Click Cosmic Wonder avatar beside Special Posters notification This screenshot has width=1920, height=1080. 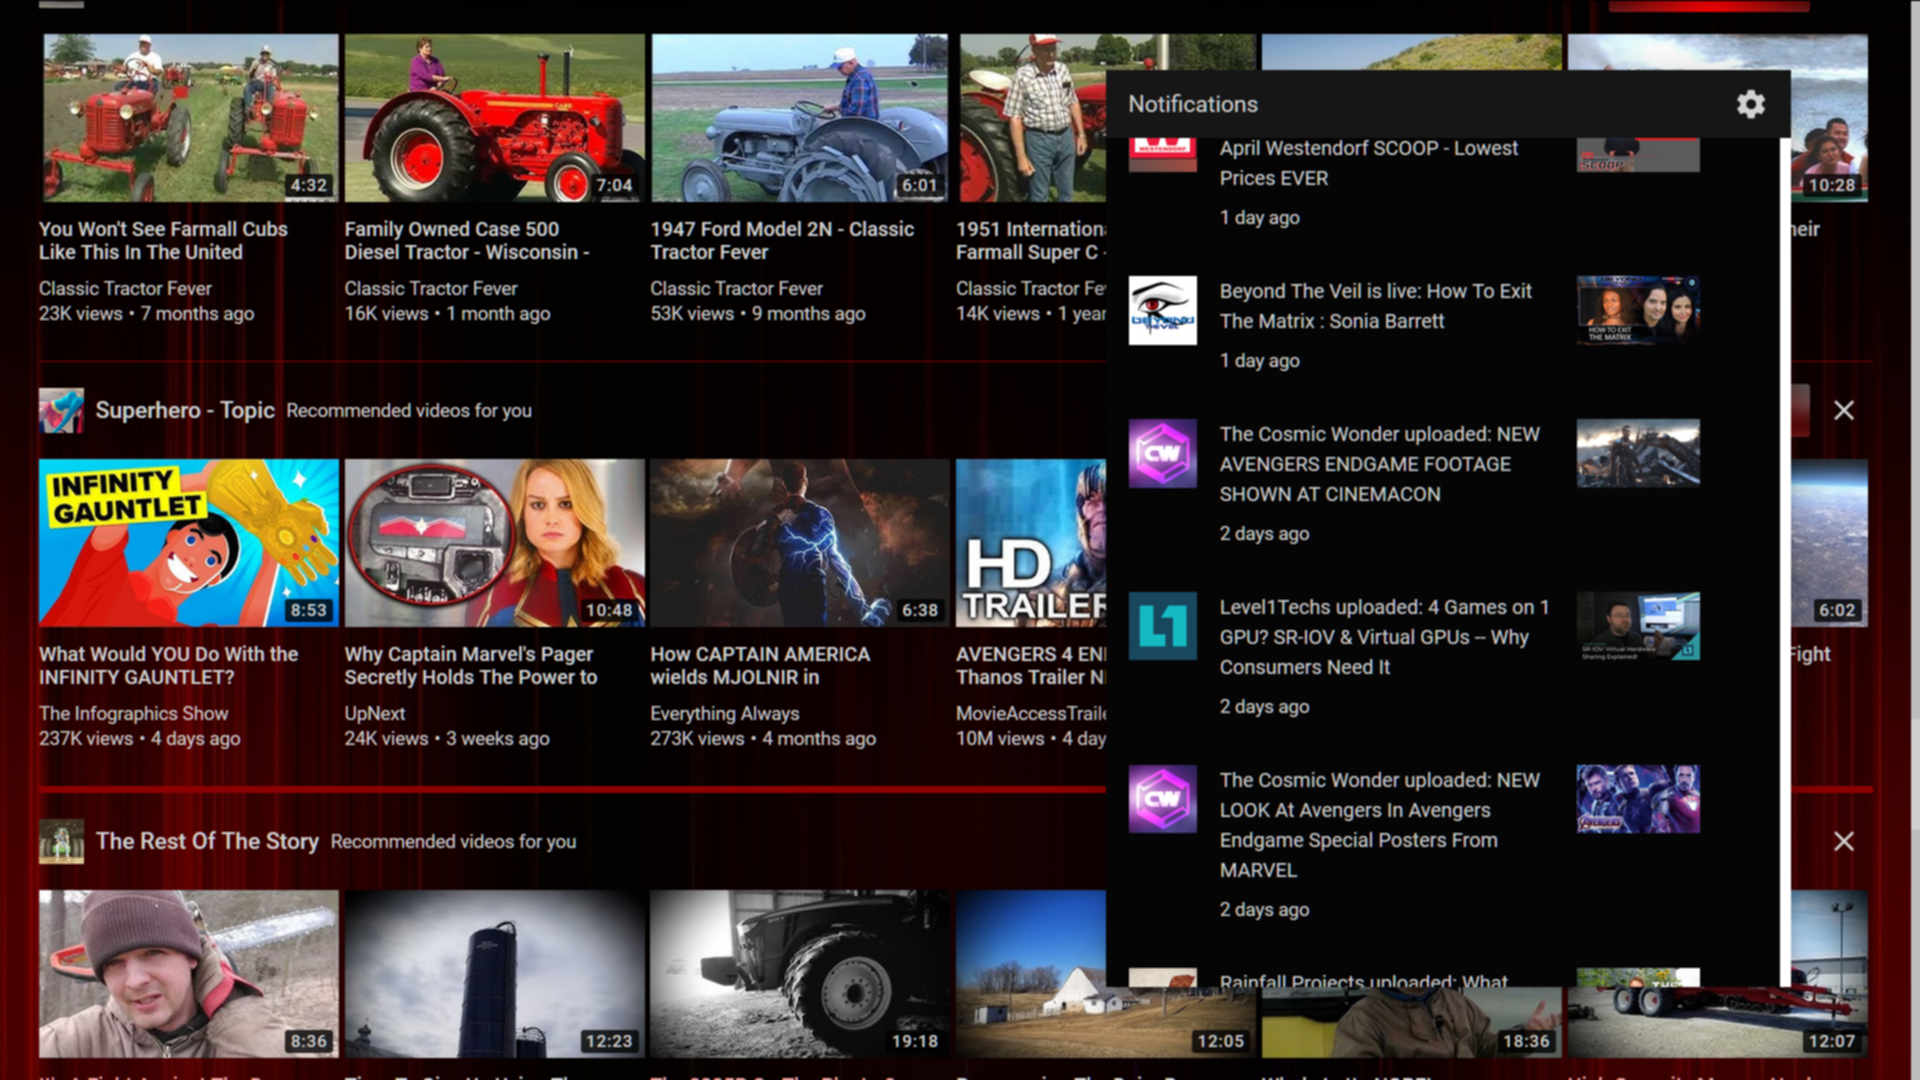coord(1162,799)
